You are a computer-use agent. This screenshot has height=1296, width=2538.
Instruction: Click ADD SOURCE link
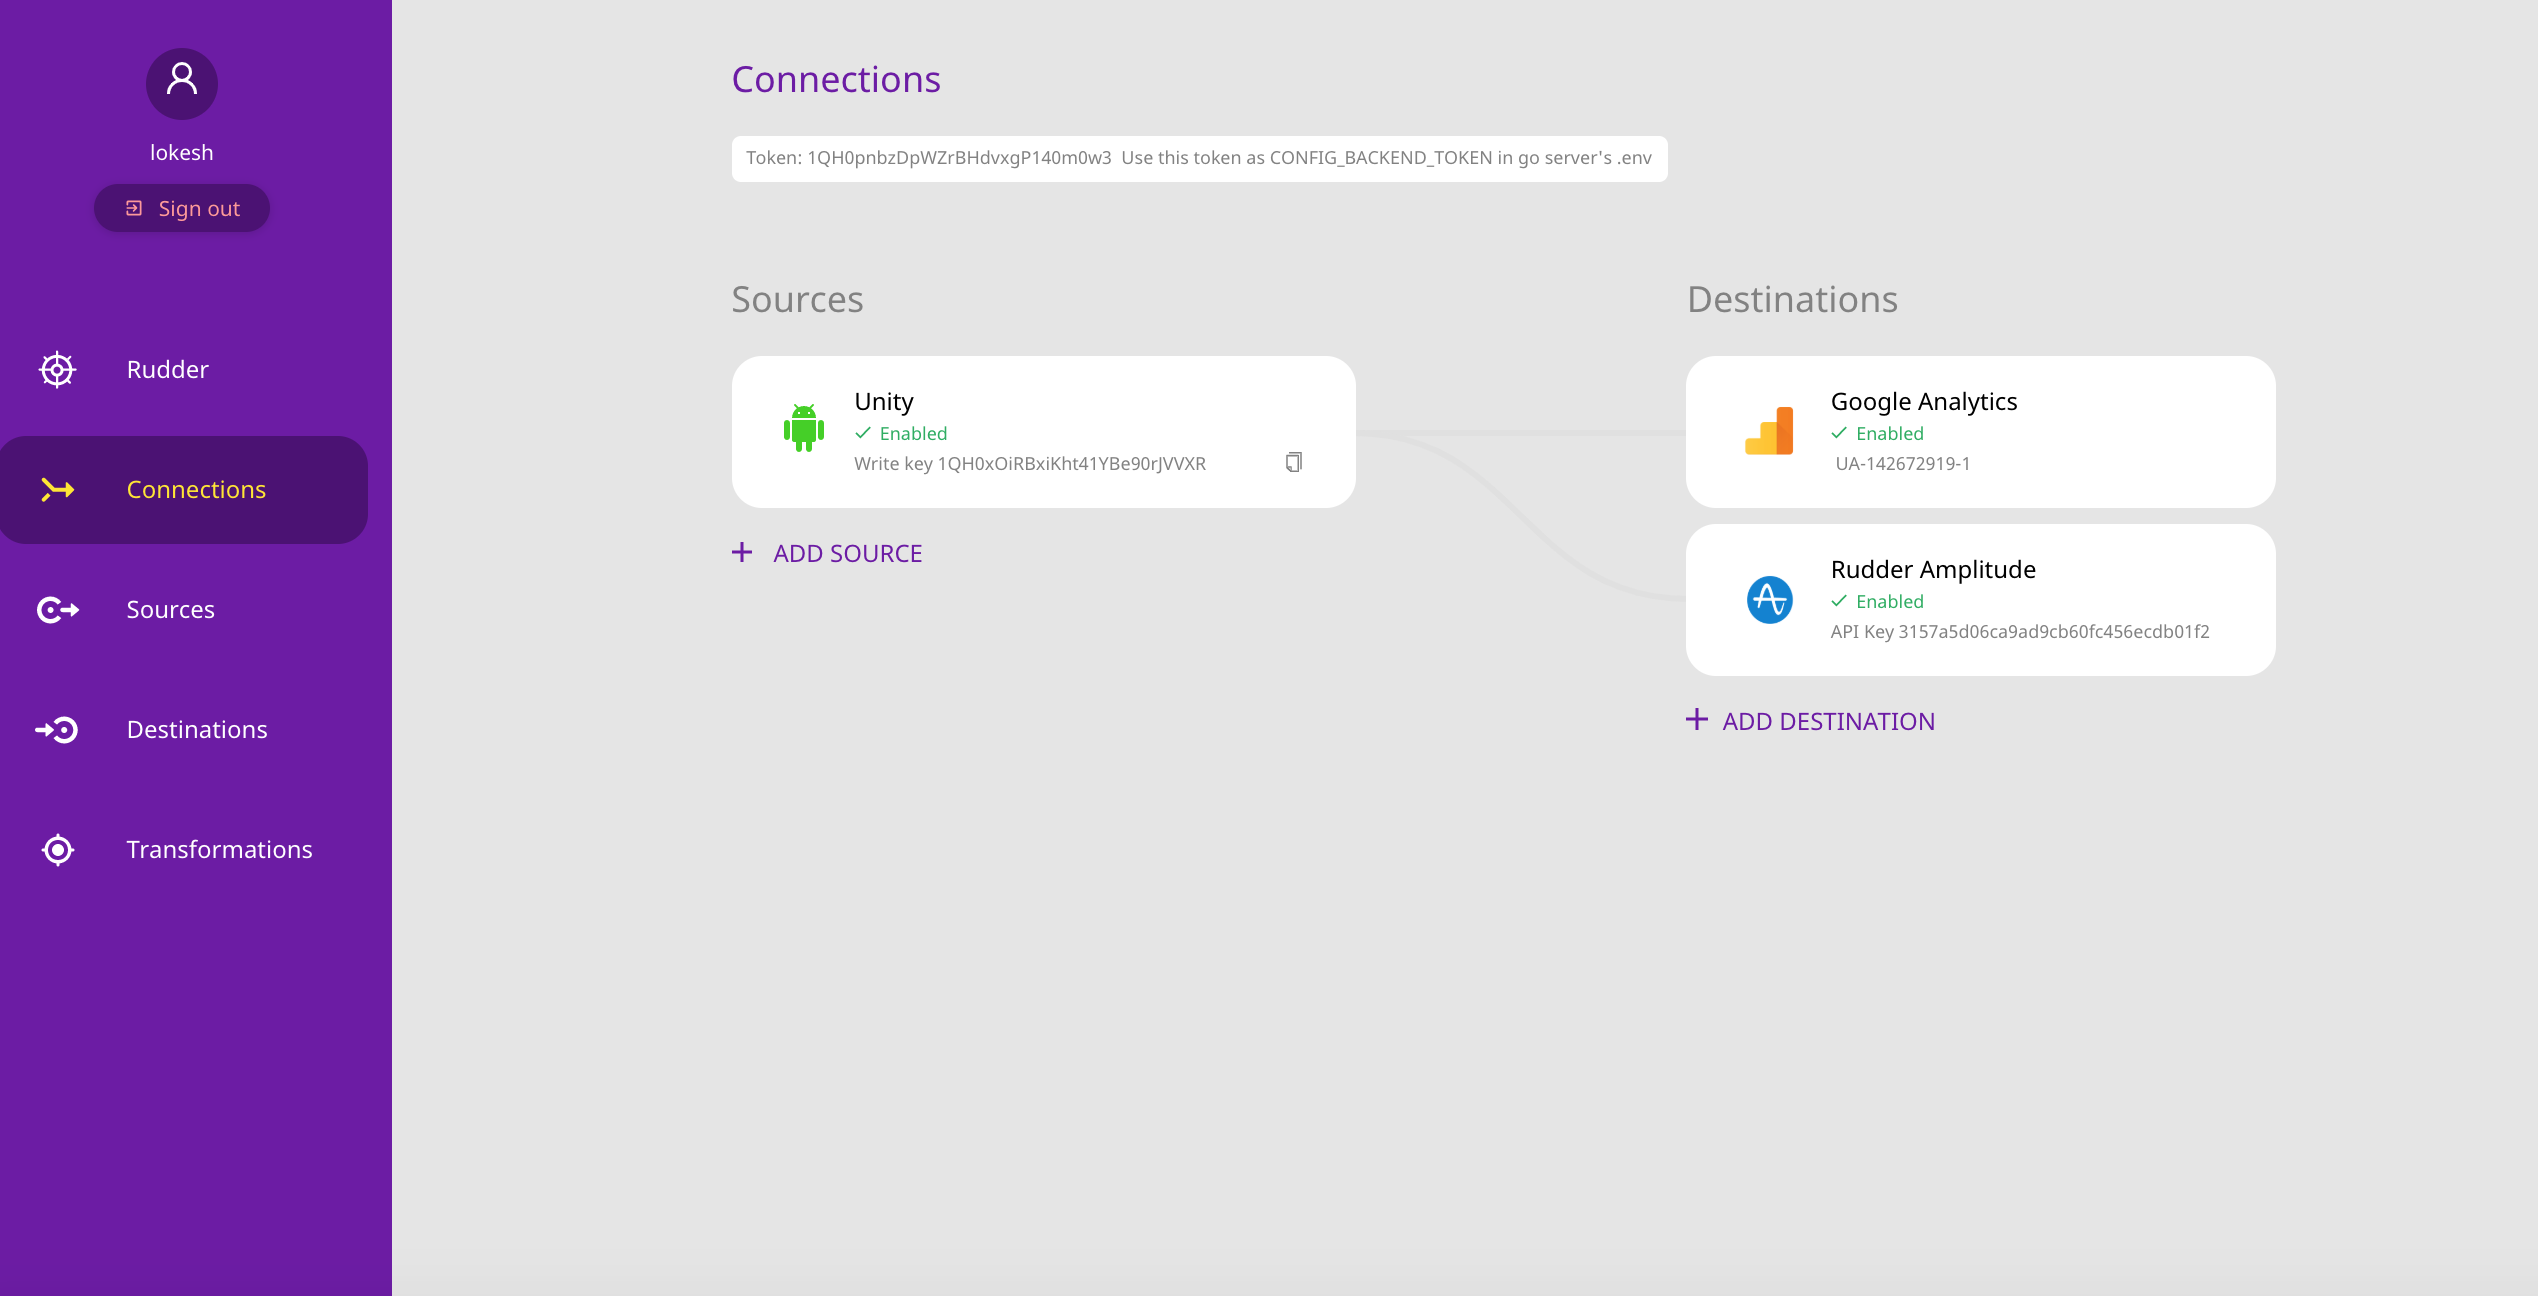pos(847,553)
